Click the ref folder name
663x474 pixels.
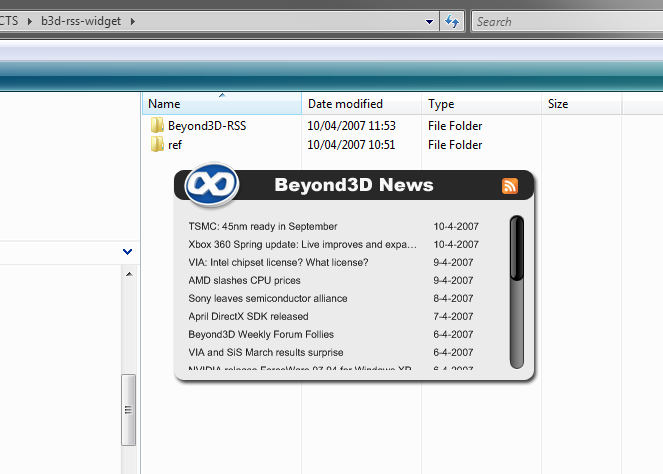(x=175, y=145)
